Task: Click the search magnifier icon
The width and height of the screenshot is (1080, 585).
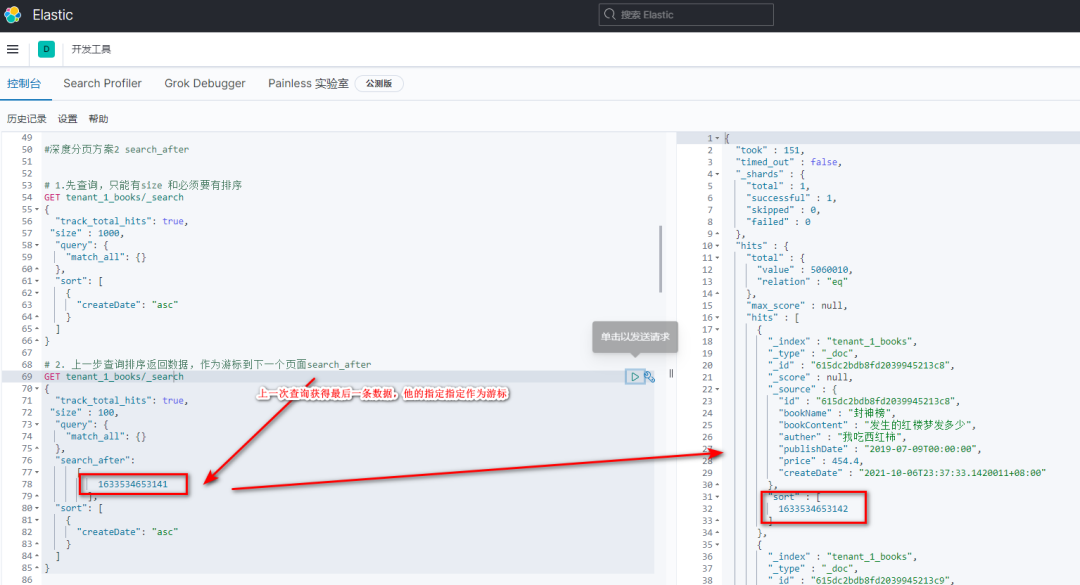Action: 610,14
